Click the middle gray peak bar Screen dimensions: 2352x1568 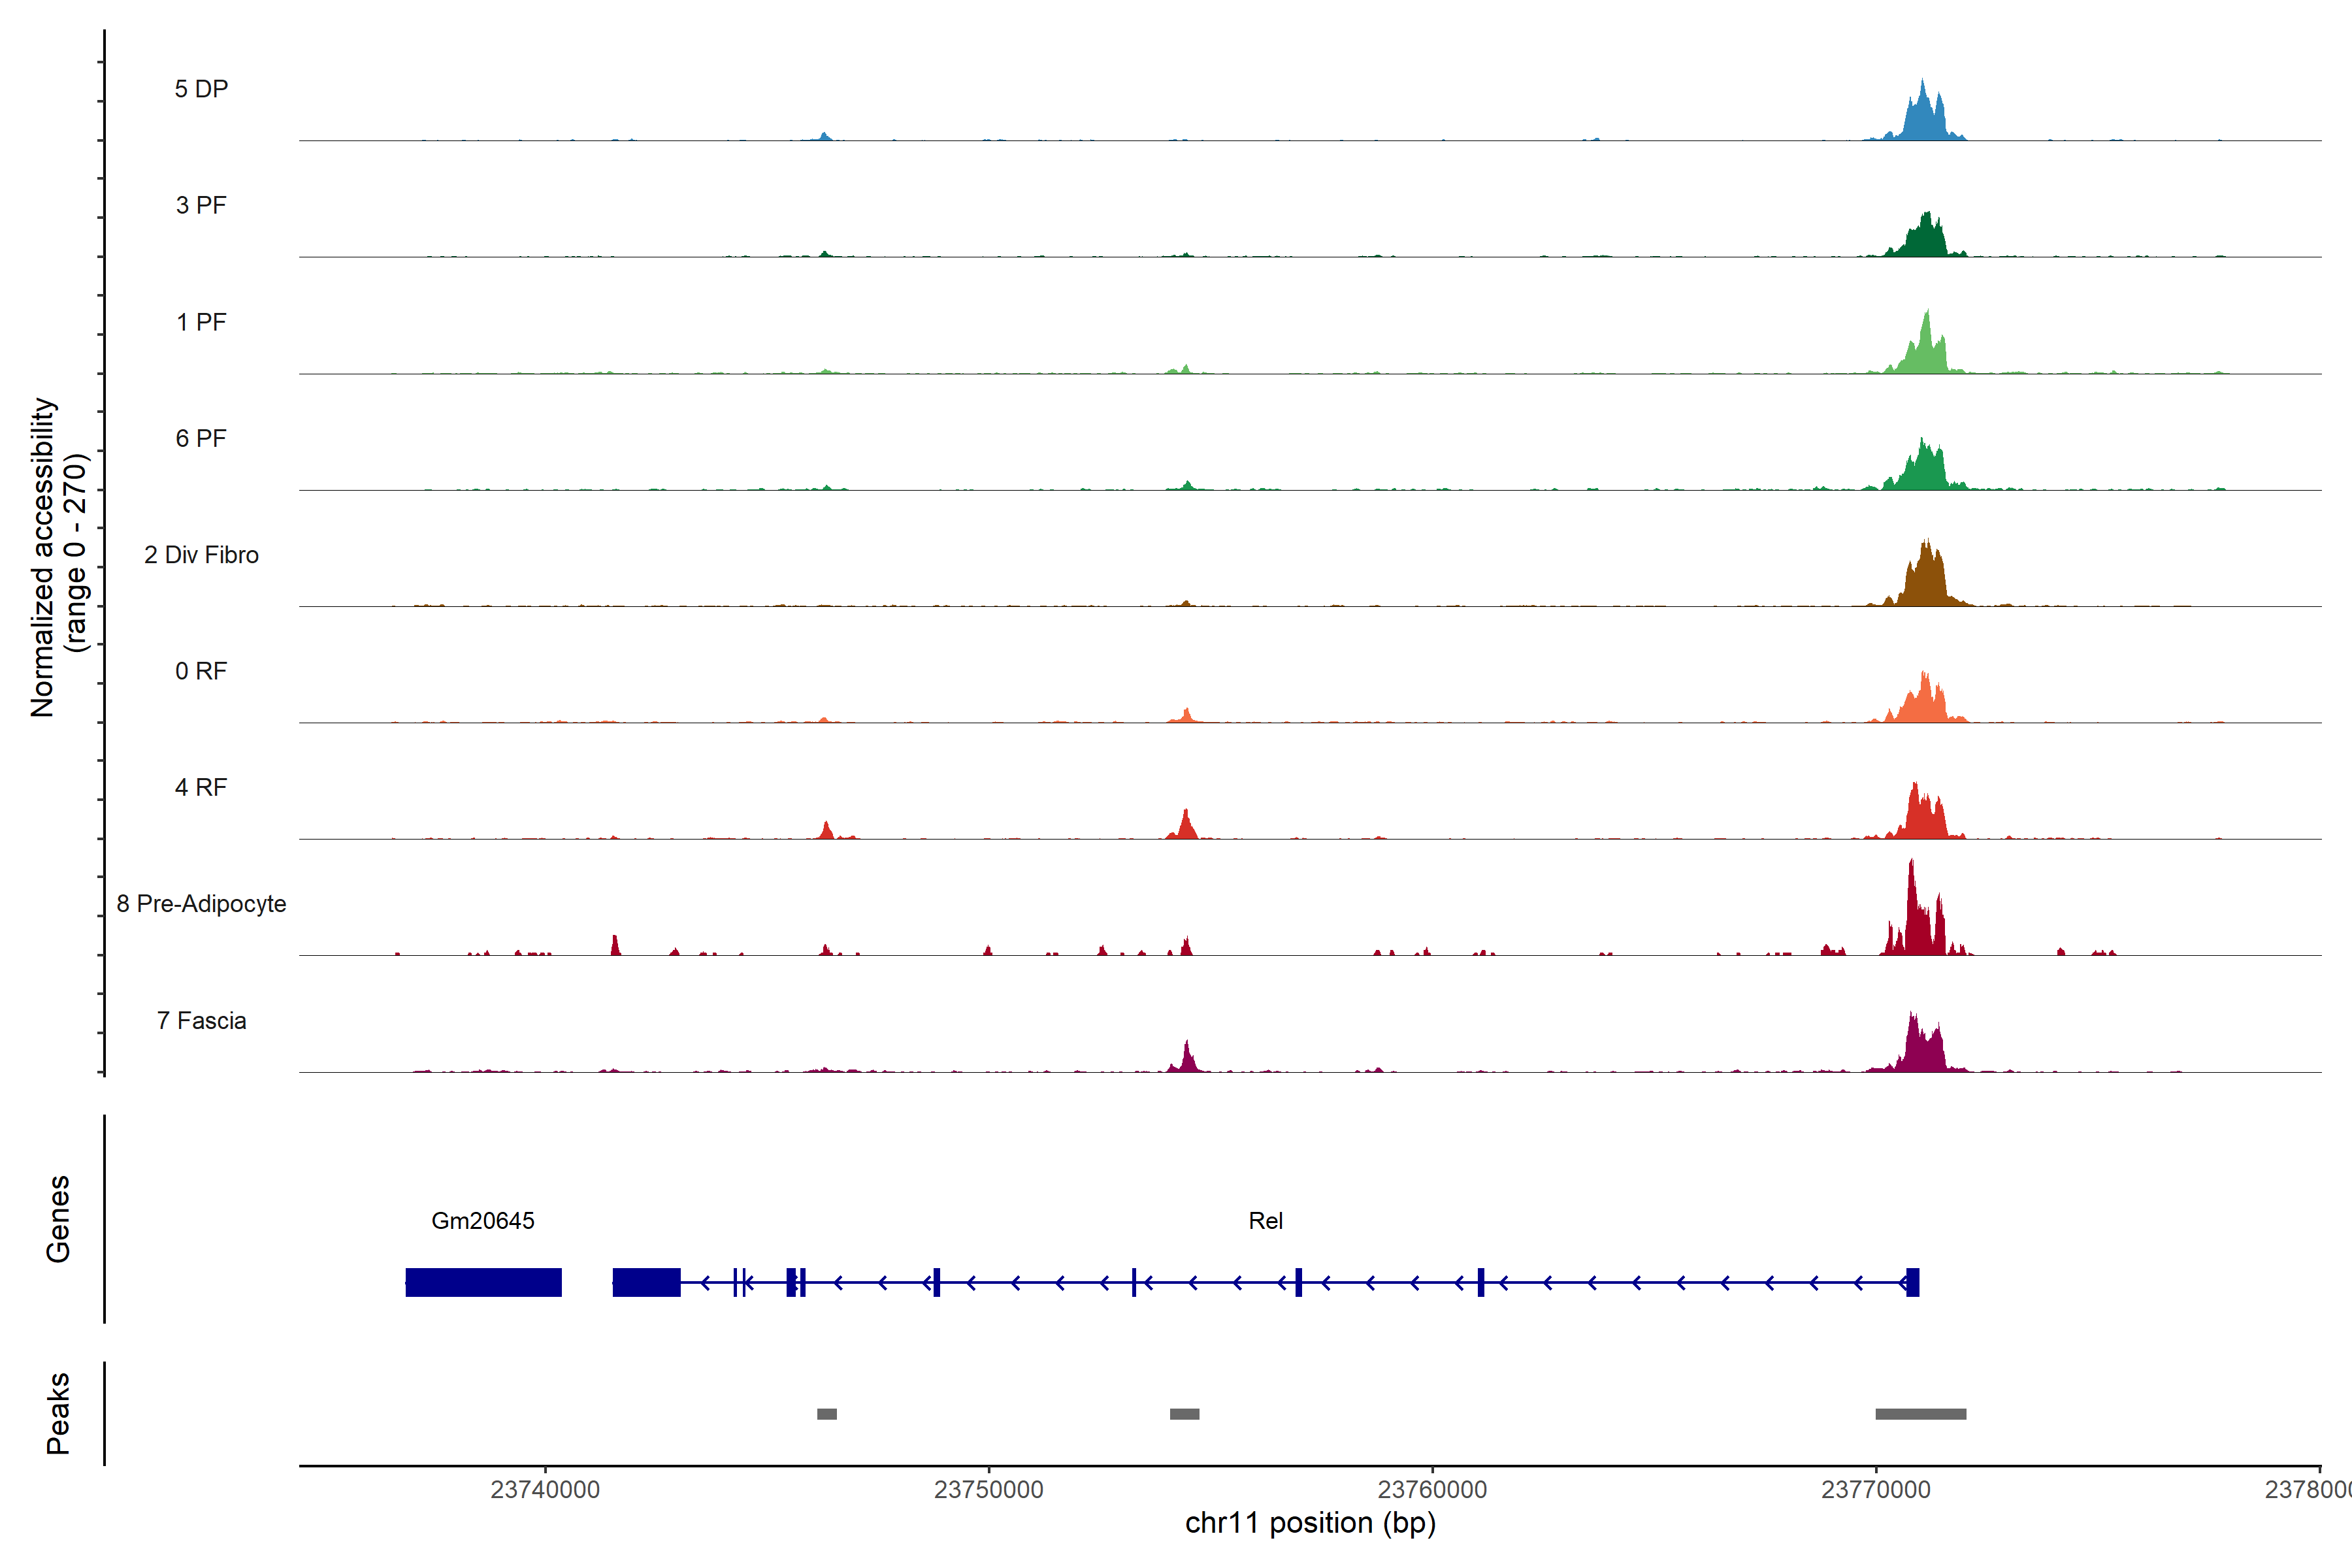(x=1184, y=1414)
